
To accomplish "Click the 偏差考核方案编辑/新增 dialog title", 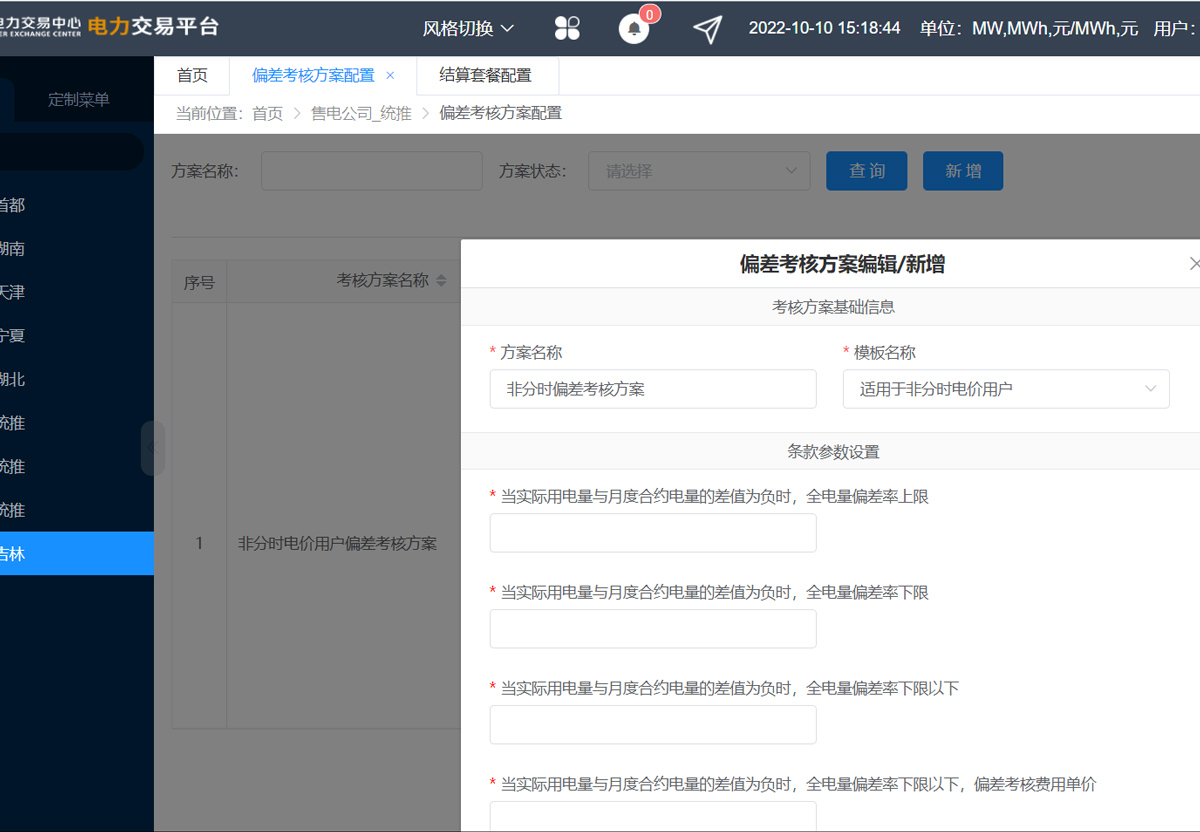I will tap(843, 264).
